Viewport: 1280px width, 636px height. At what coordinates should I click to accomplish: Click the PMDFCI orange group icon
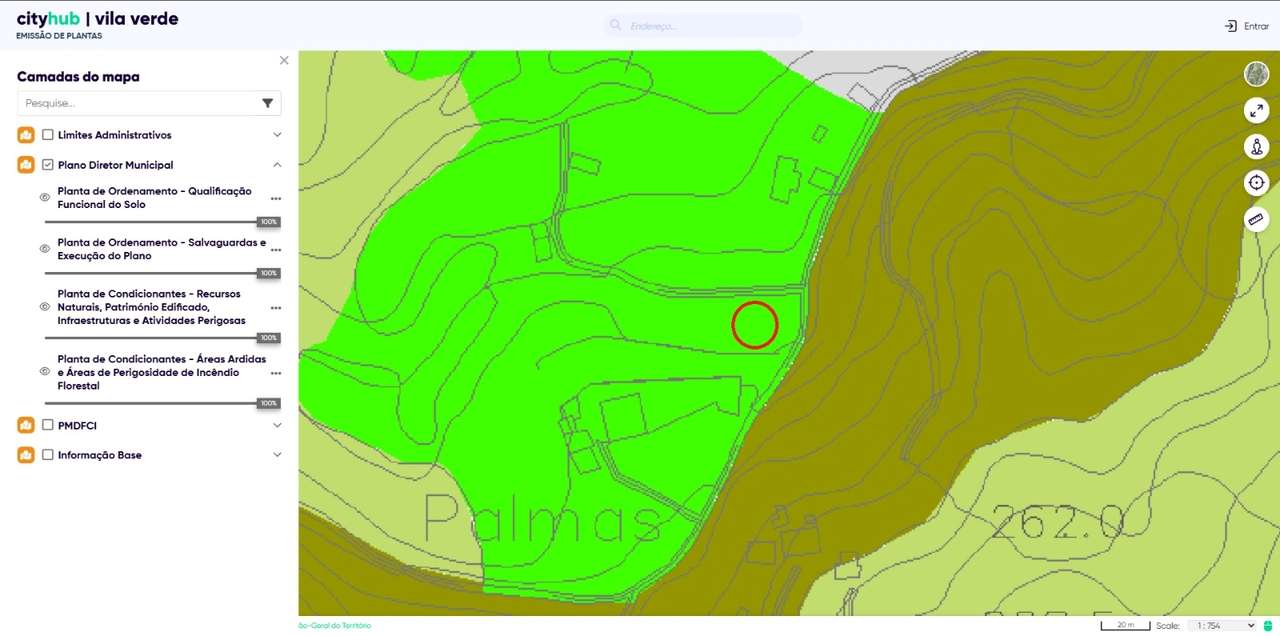pyautogui.click(x=26, y=425)
